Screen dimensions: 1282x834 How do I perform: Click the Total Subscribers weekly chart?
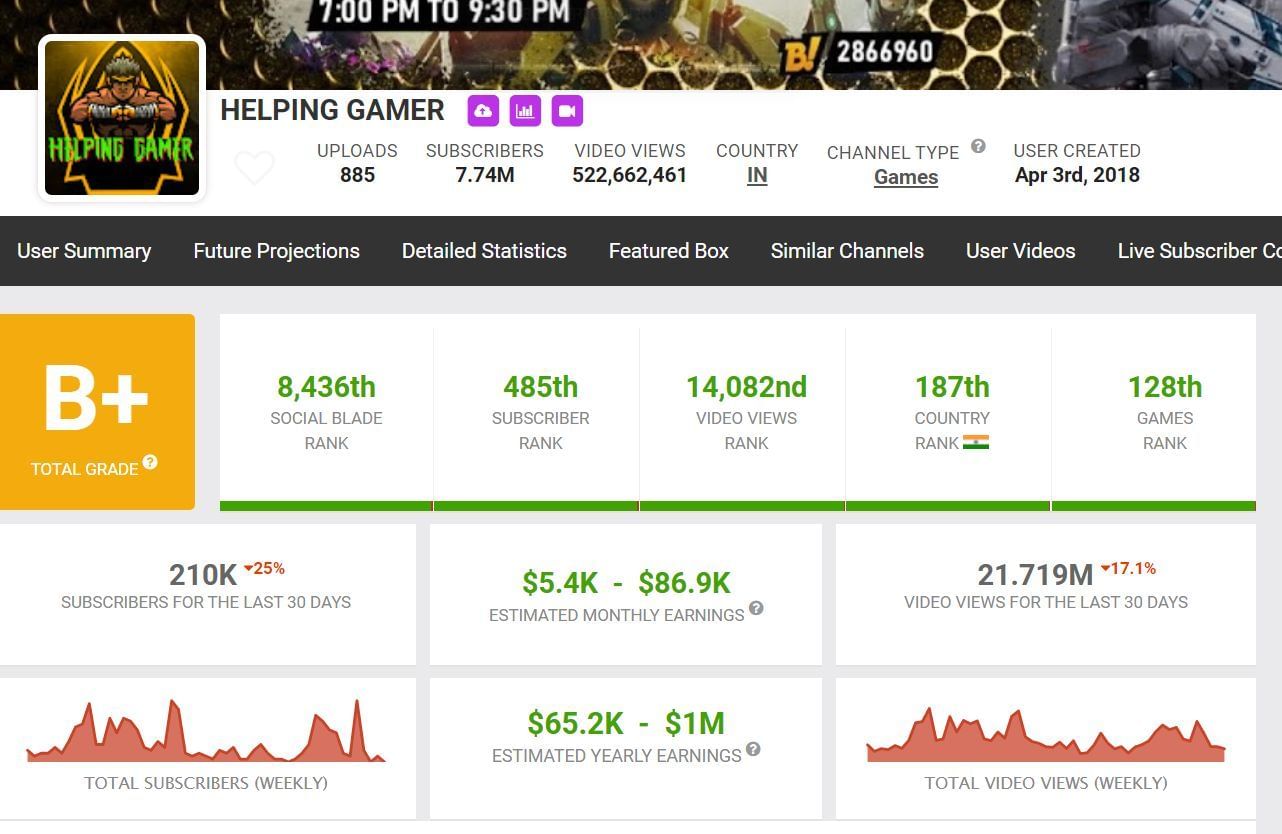[x=205, y=735]
